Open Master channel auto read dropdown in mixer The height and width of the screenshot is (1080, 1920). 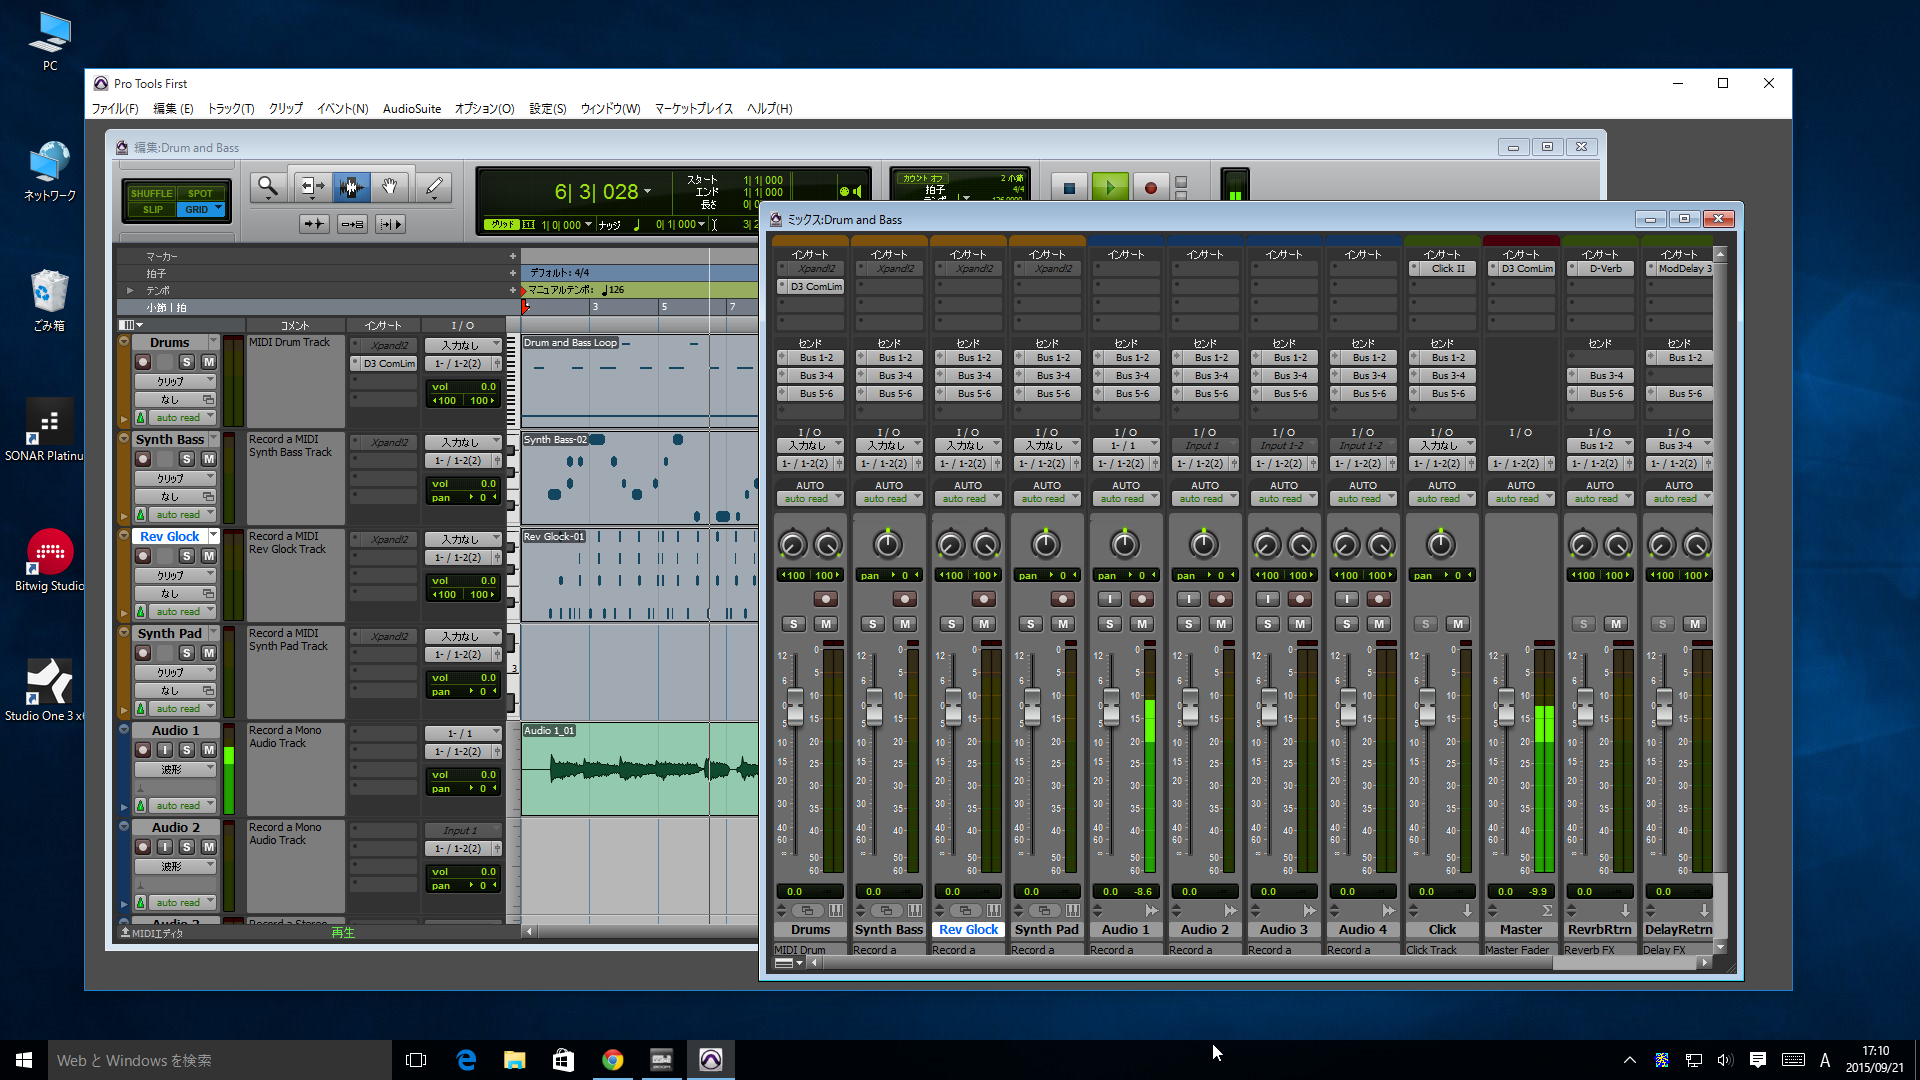(1521, 499)
